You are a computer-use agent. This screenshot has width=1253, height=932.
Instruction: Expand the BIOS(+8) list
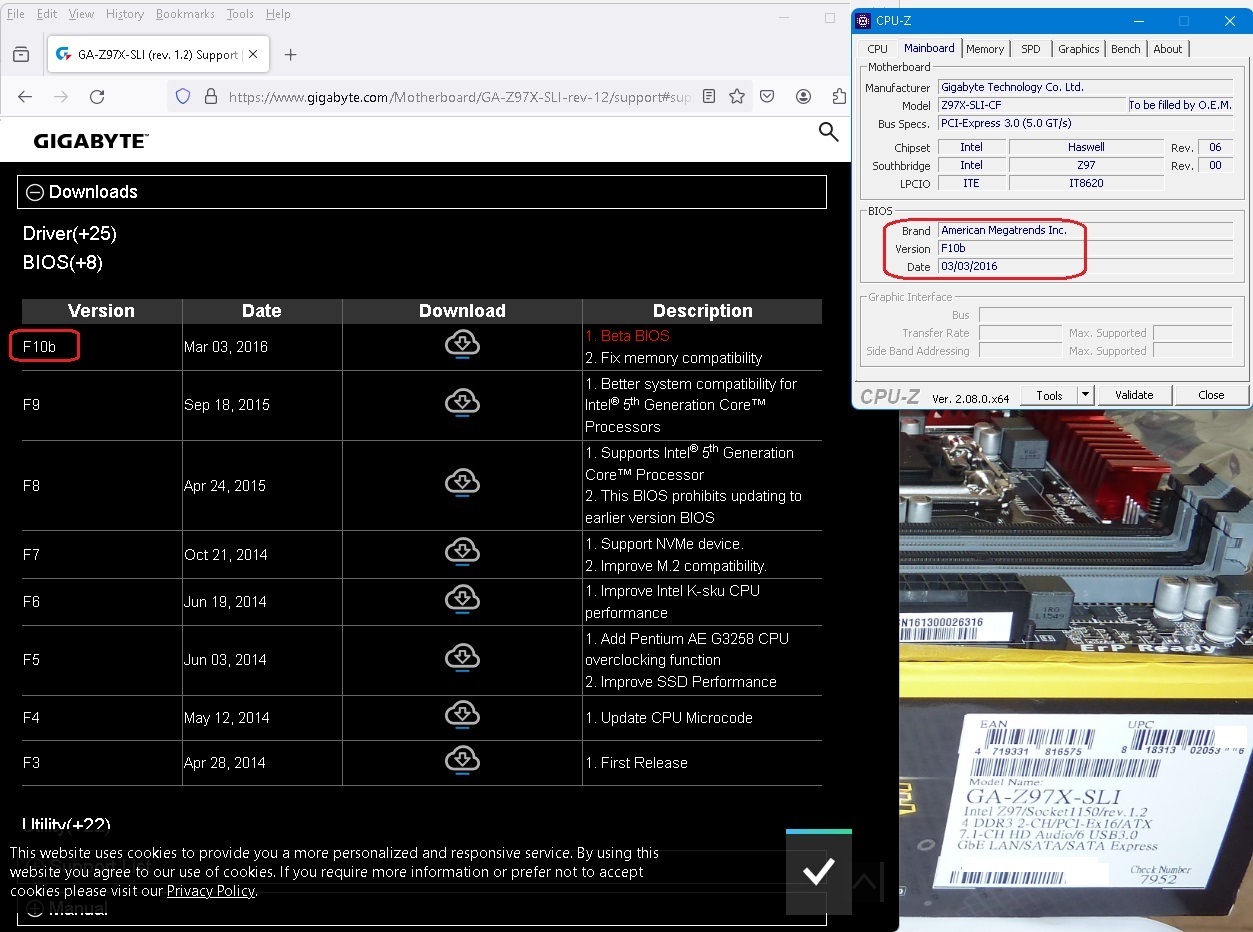click(x=63, y=263)
